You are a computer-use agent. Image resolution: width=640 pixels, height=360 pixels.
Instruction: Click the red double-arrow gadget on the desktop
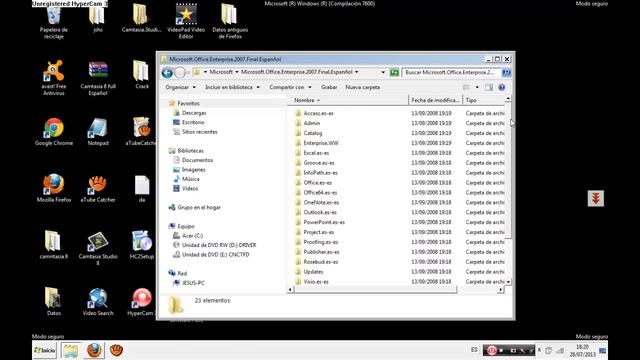(x=596, y=198)
